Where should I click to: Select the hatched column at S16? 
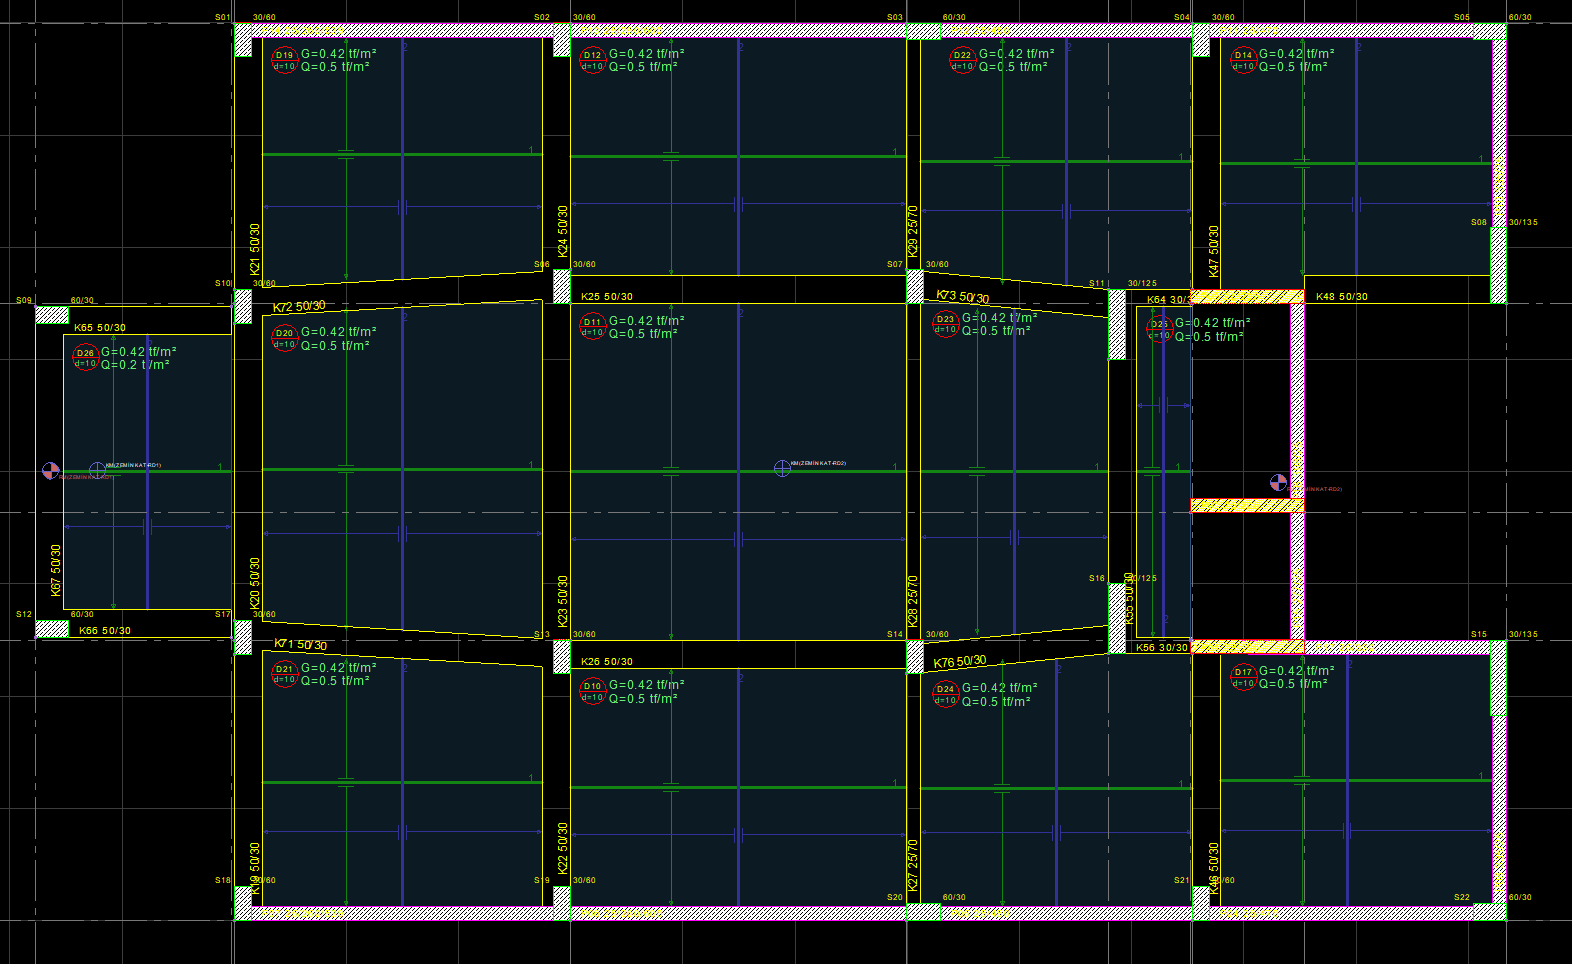(x=1117, y=618)
